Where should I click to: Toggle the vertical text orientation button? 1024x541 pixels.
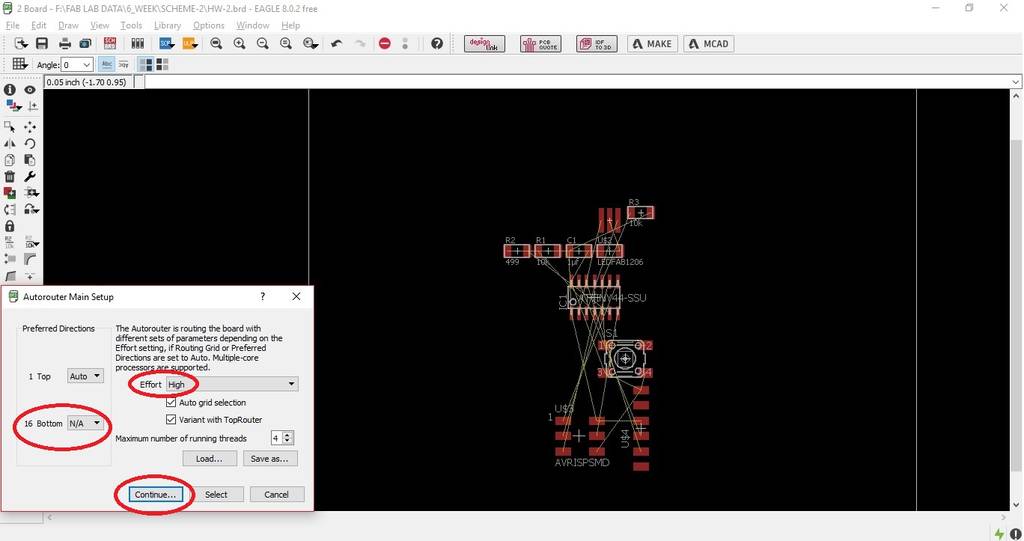pos(123,64)
